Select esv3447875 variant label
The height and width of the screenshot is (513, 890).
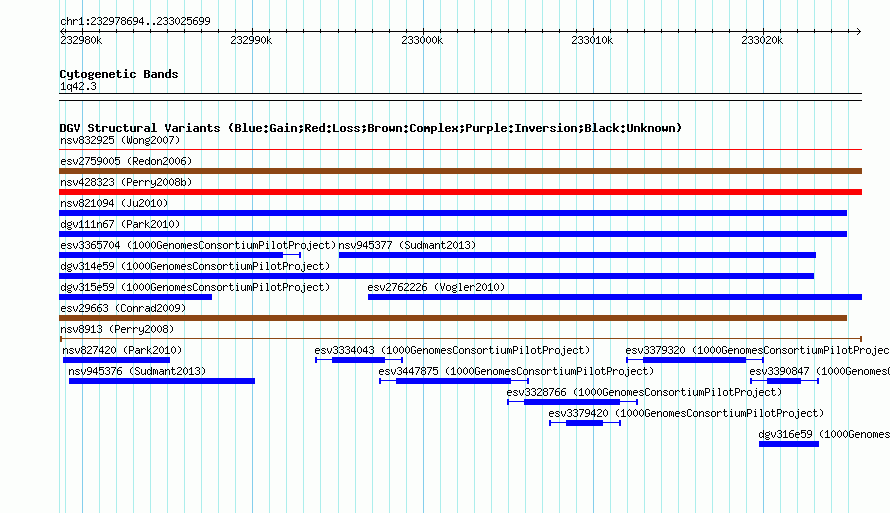click(516, 371)
